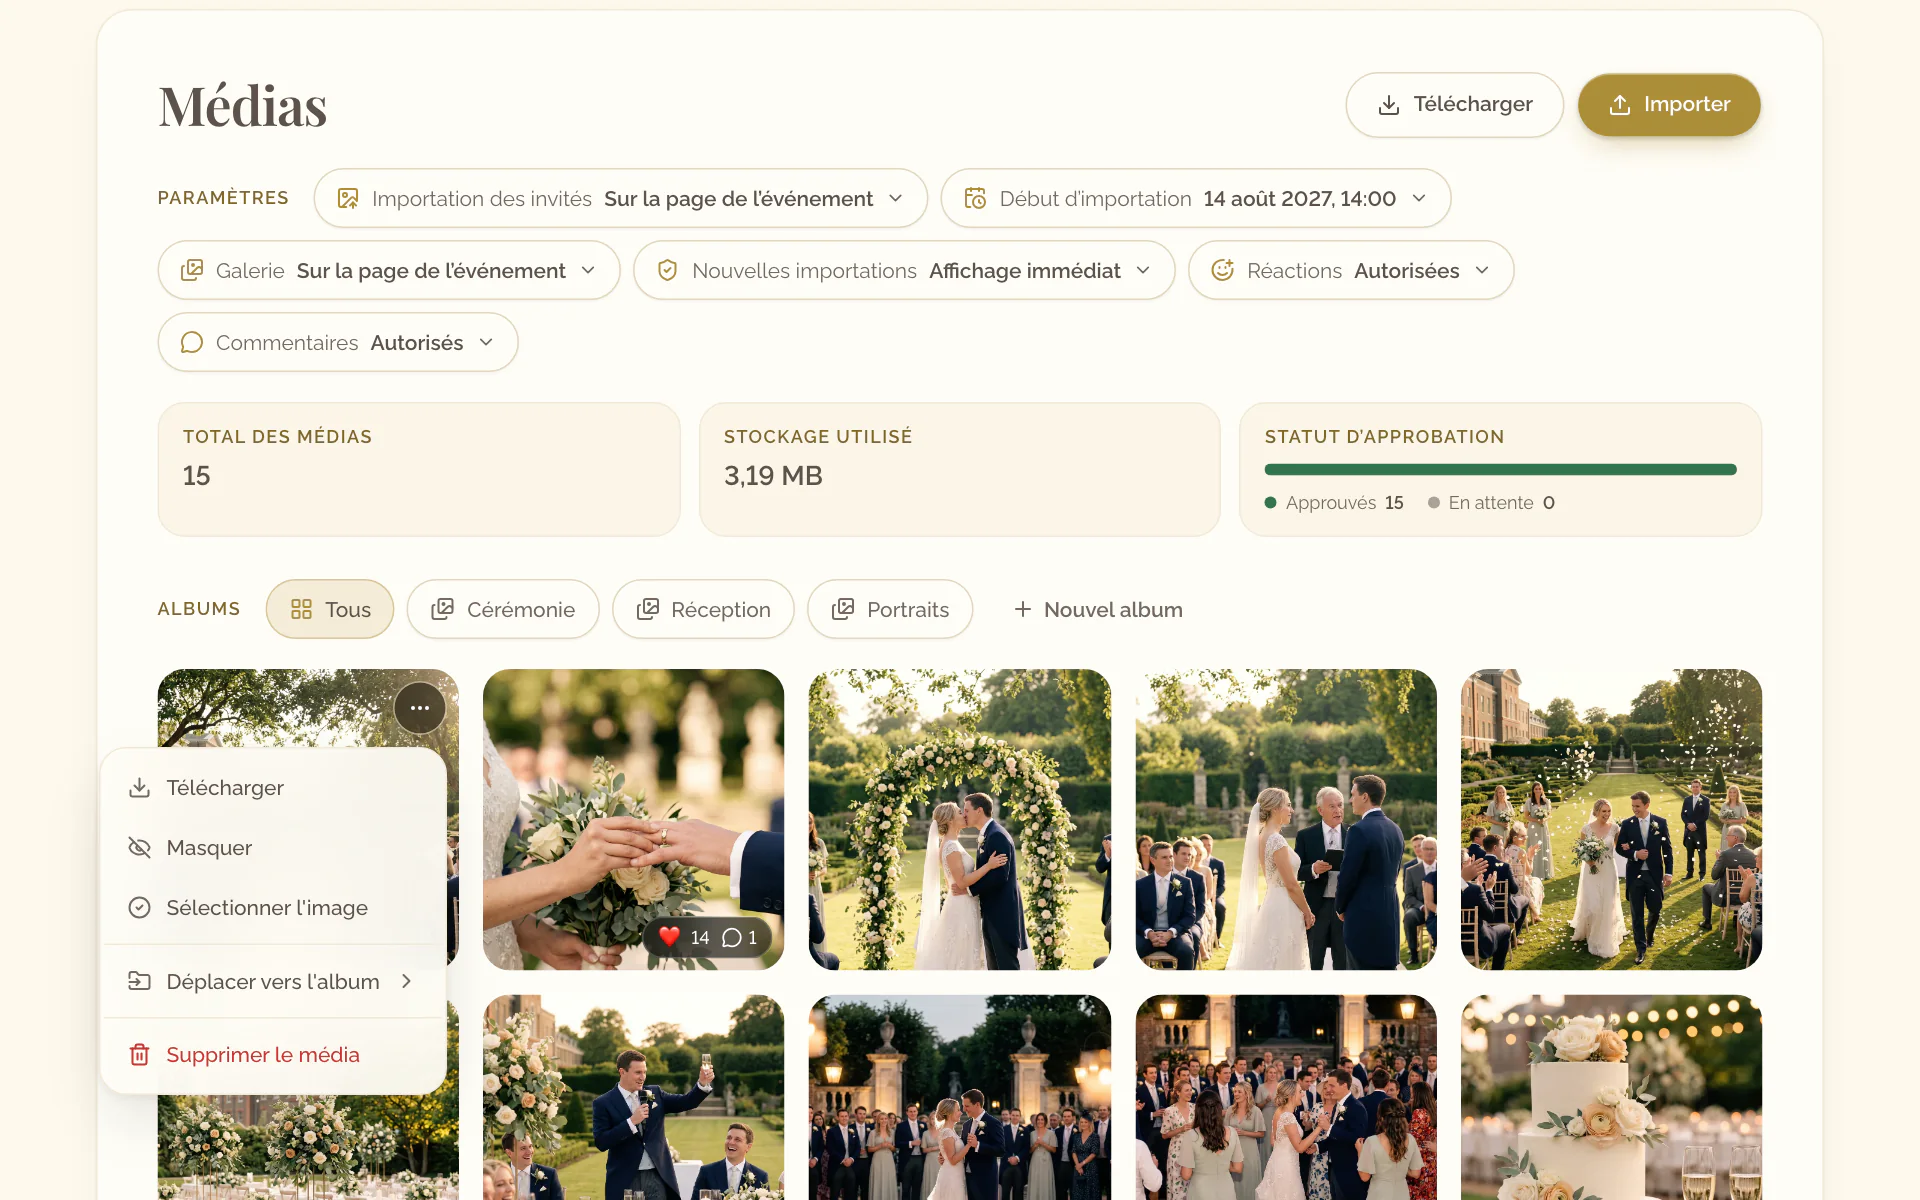Click the Importer button
Image resolution: width=1920 pixels, height=1200 pixels.
click(1669, 104)
